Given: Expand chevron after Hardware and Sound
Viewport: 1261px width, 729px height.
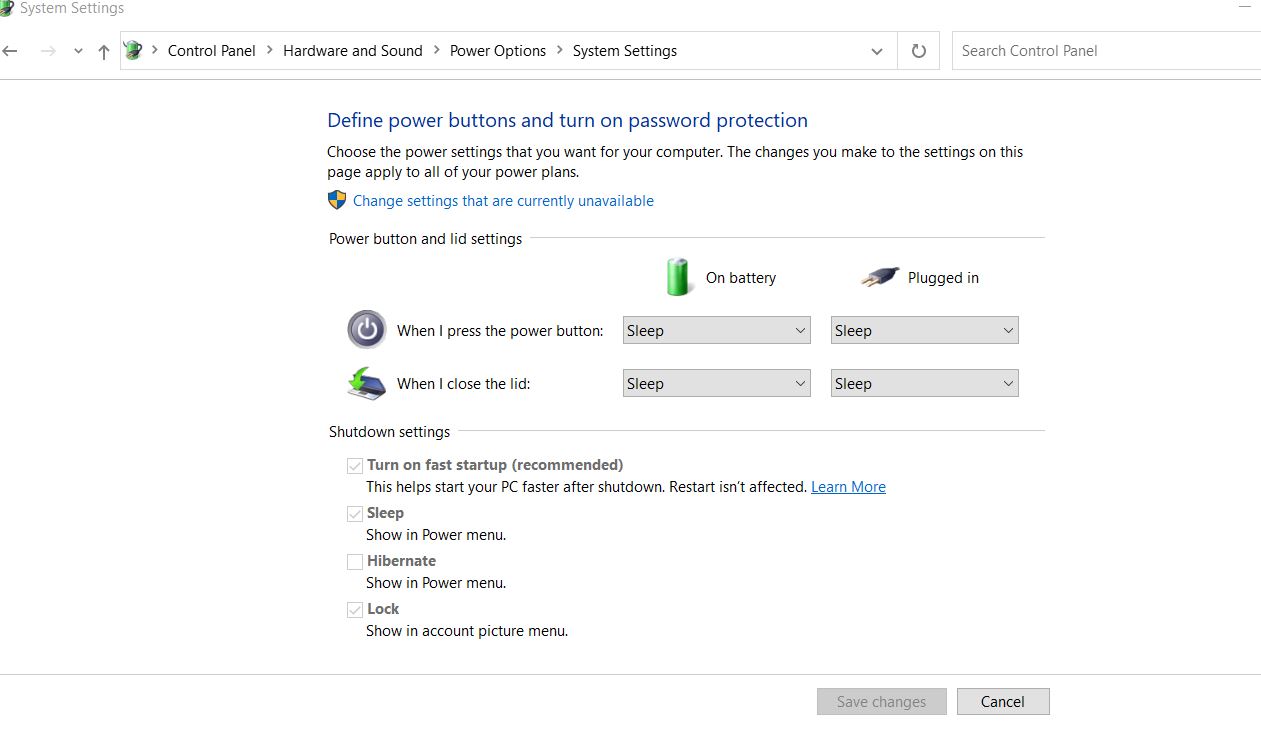Looking at the screenshot, I should [x=437, y=51].
